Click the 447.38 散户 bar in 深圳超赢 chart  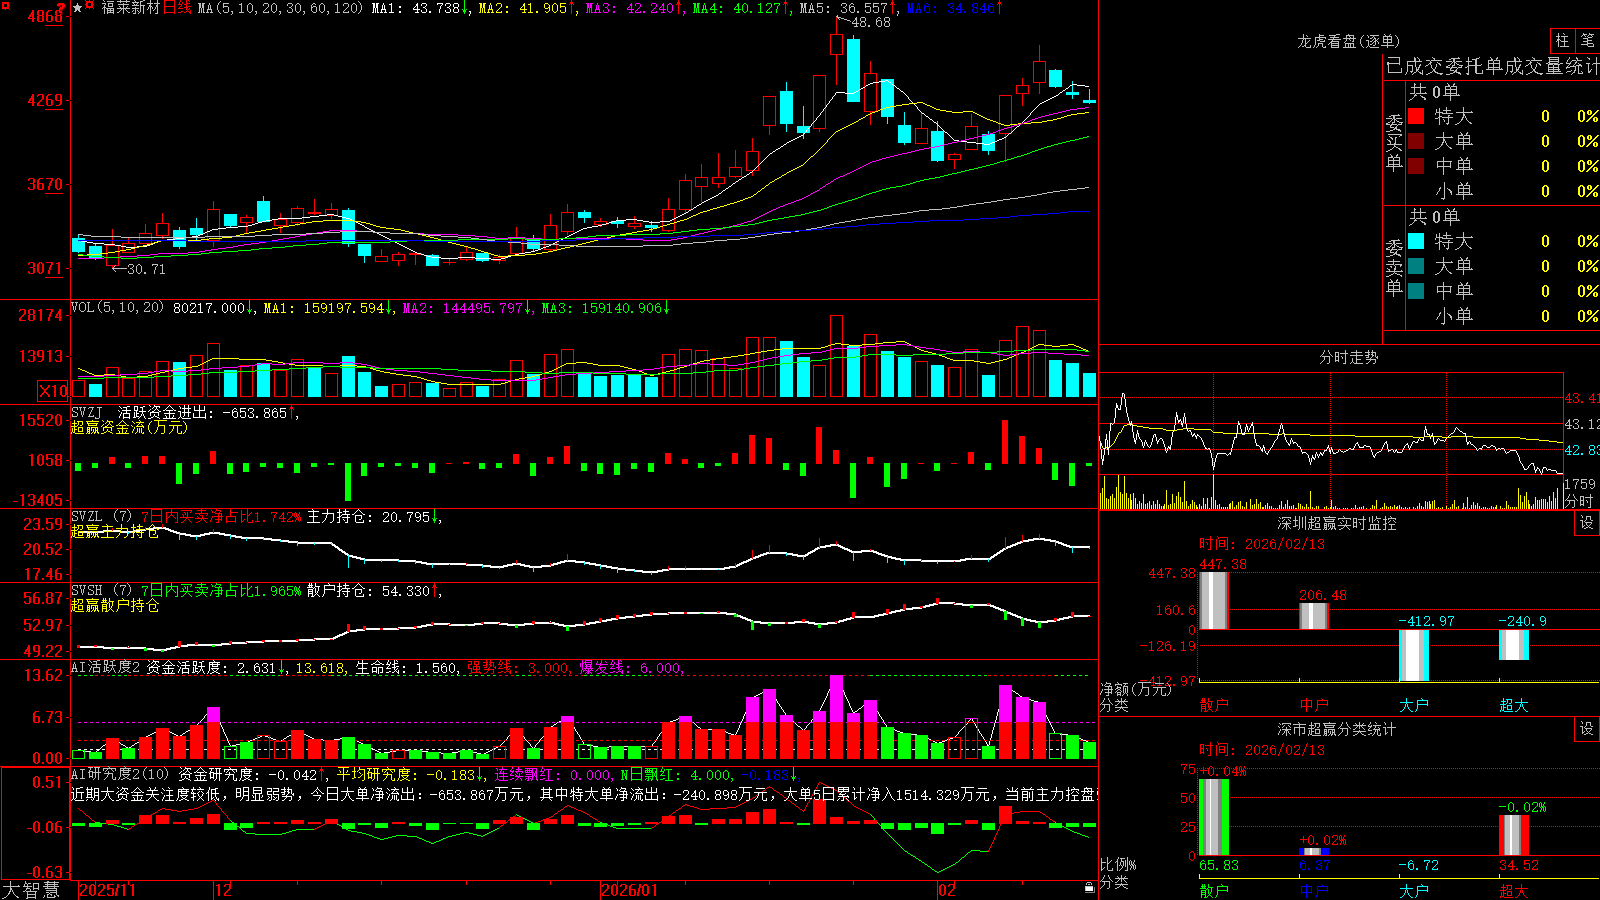[1214, 600]
